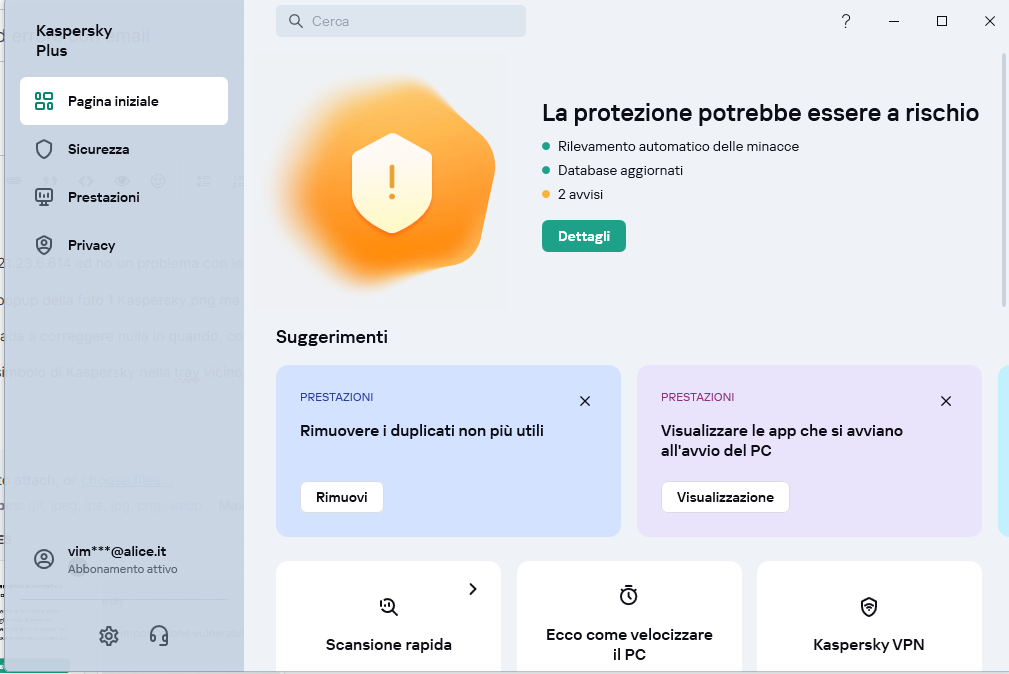Close the startup apps suggestion card
The image size is (1009, 674).
tap(946, 401)
